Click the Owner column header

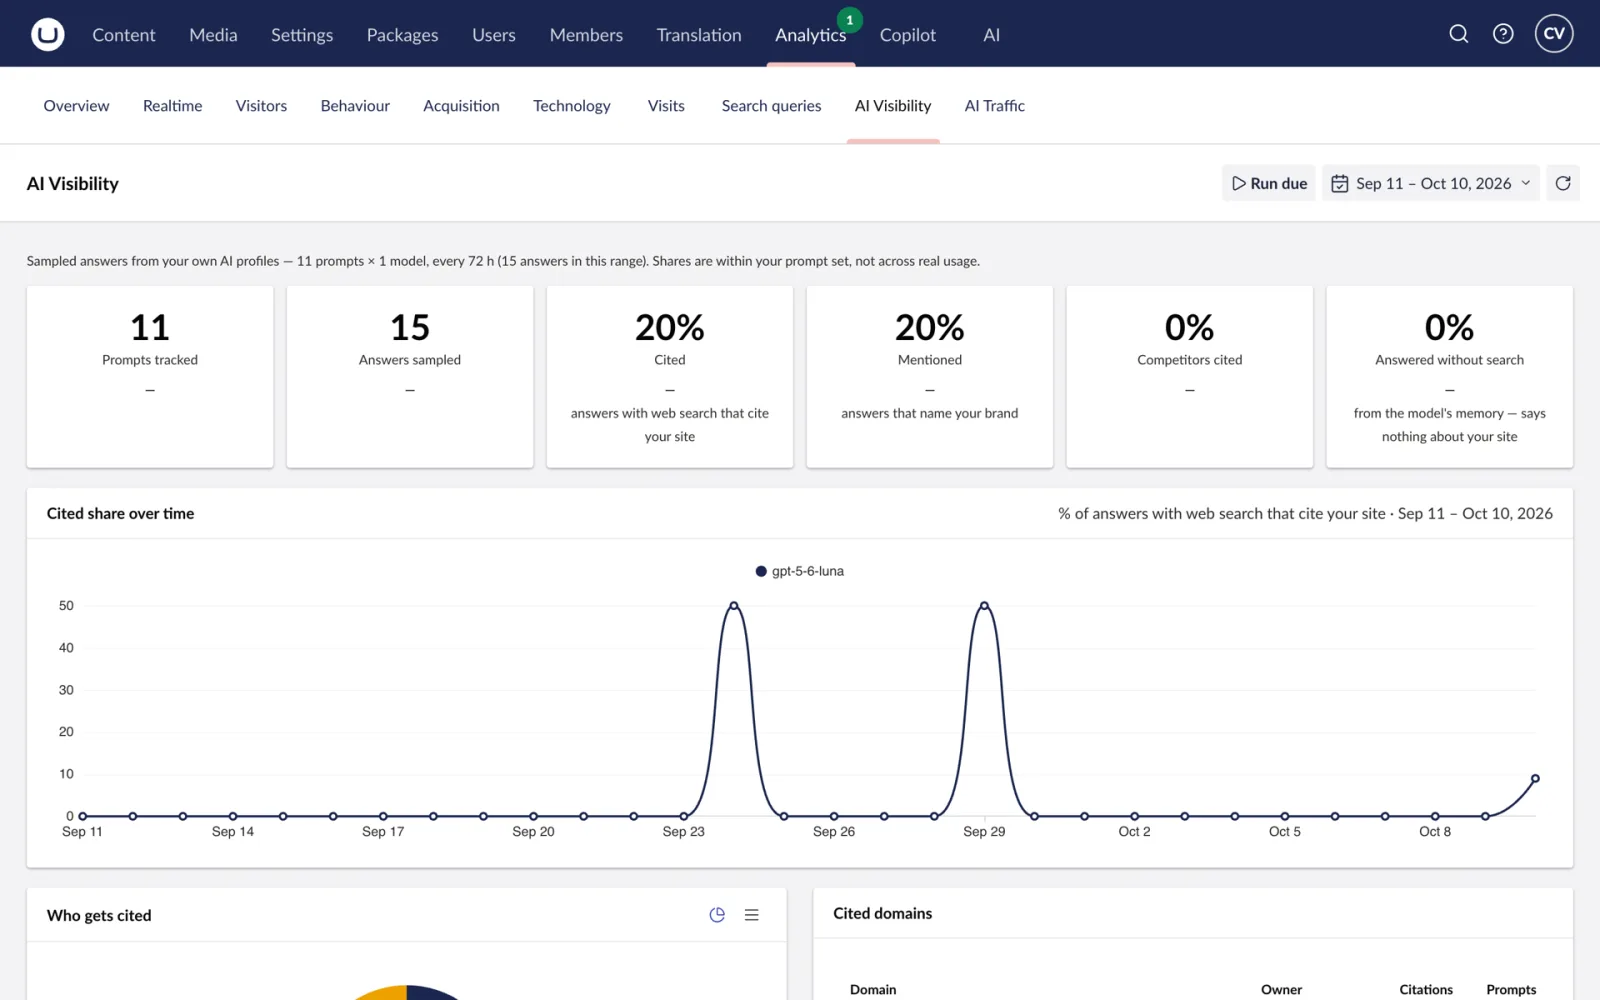[x=1281, y=989]
